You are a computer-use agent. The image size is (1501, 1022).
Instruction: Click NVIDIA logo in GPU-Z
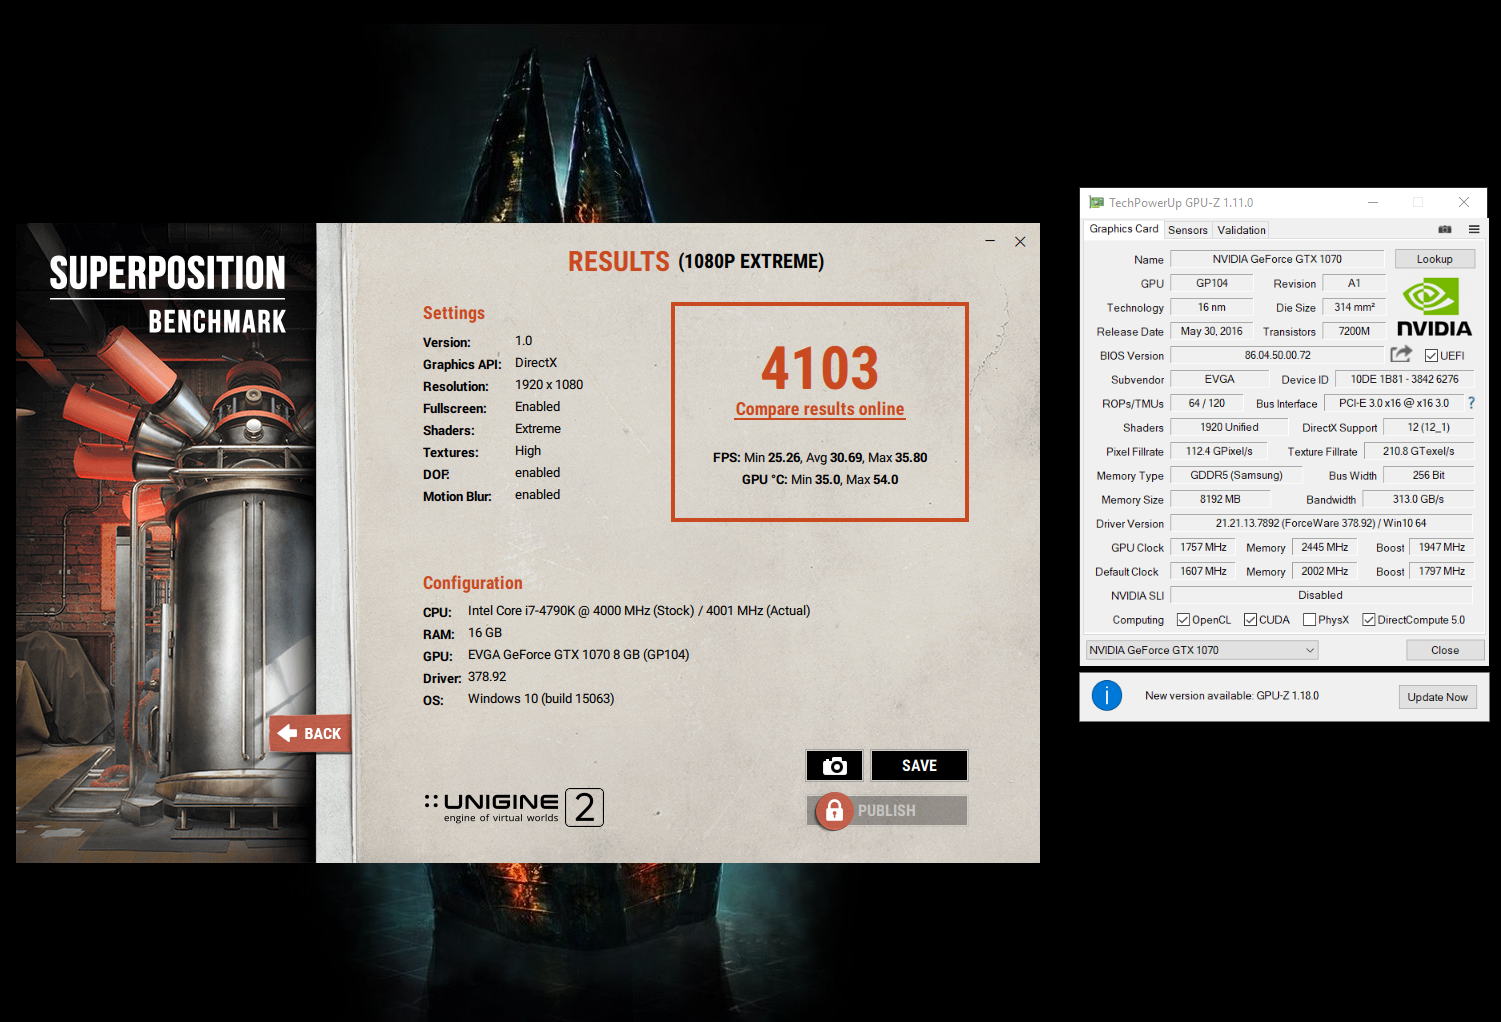tap(1434, 307)
